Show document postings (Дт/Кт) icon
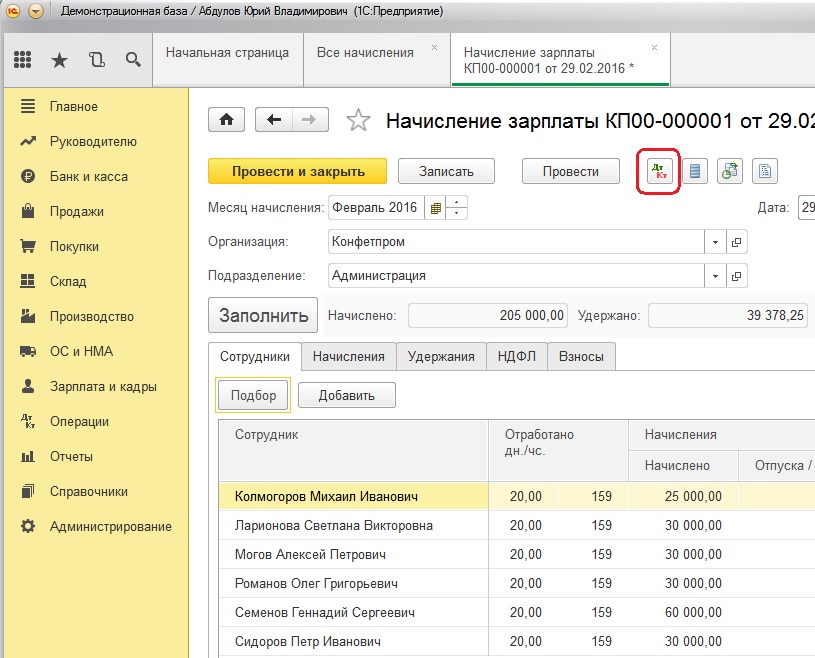The height and width of the screenshot is (658, 815). [659, 171]
